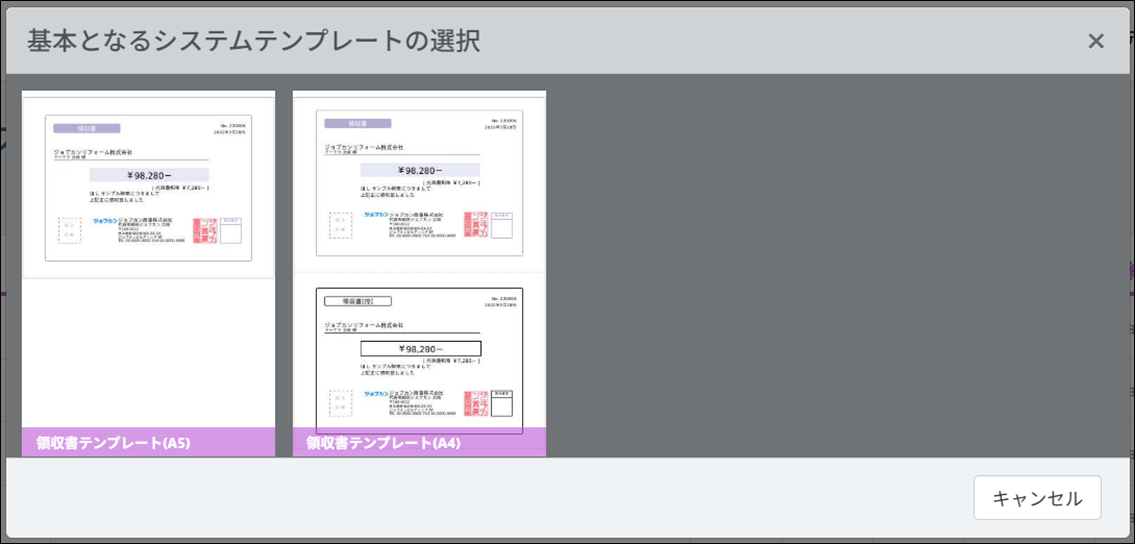Click the blue ジョブカン logo in A5 preview
The image size is (1135, 544).
pos(104,219)
